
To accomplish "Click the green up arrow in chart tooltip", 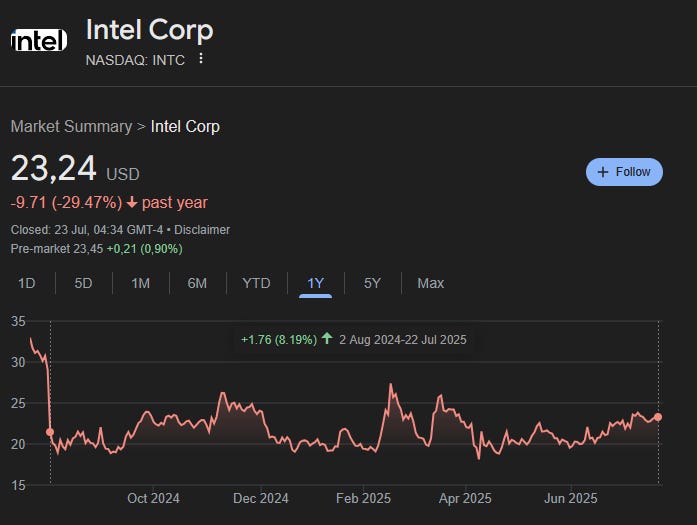I will point(327,339).
